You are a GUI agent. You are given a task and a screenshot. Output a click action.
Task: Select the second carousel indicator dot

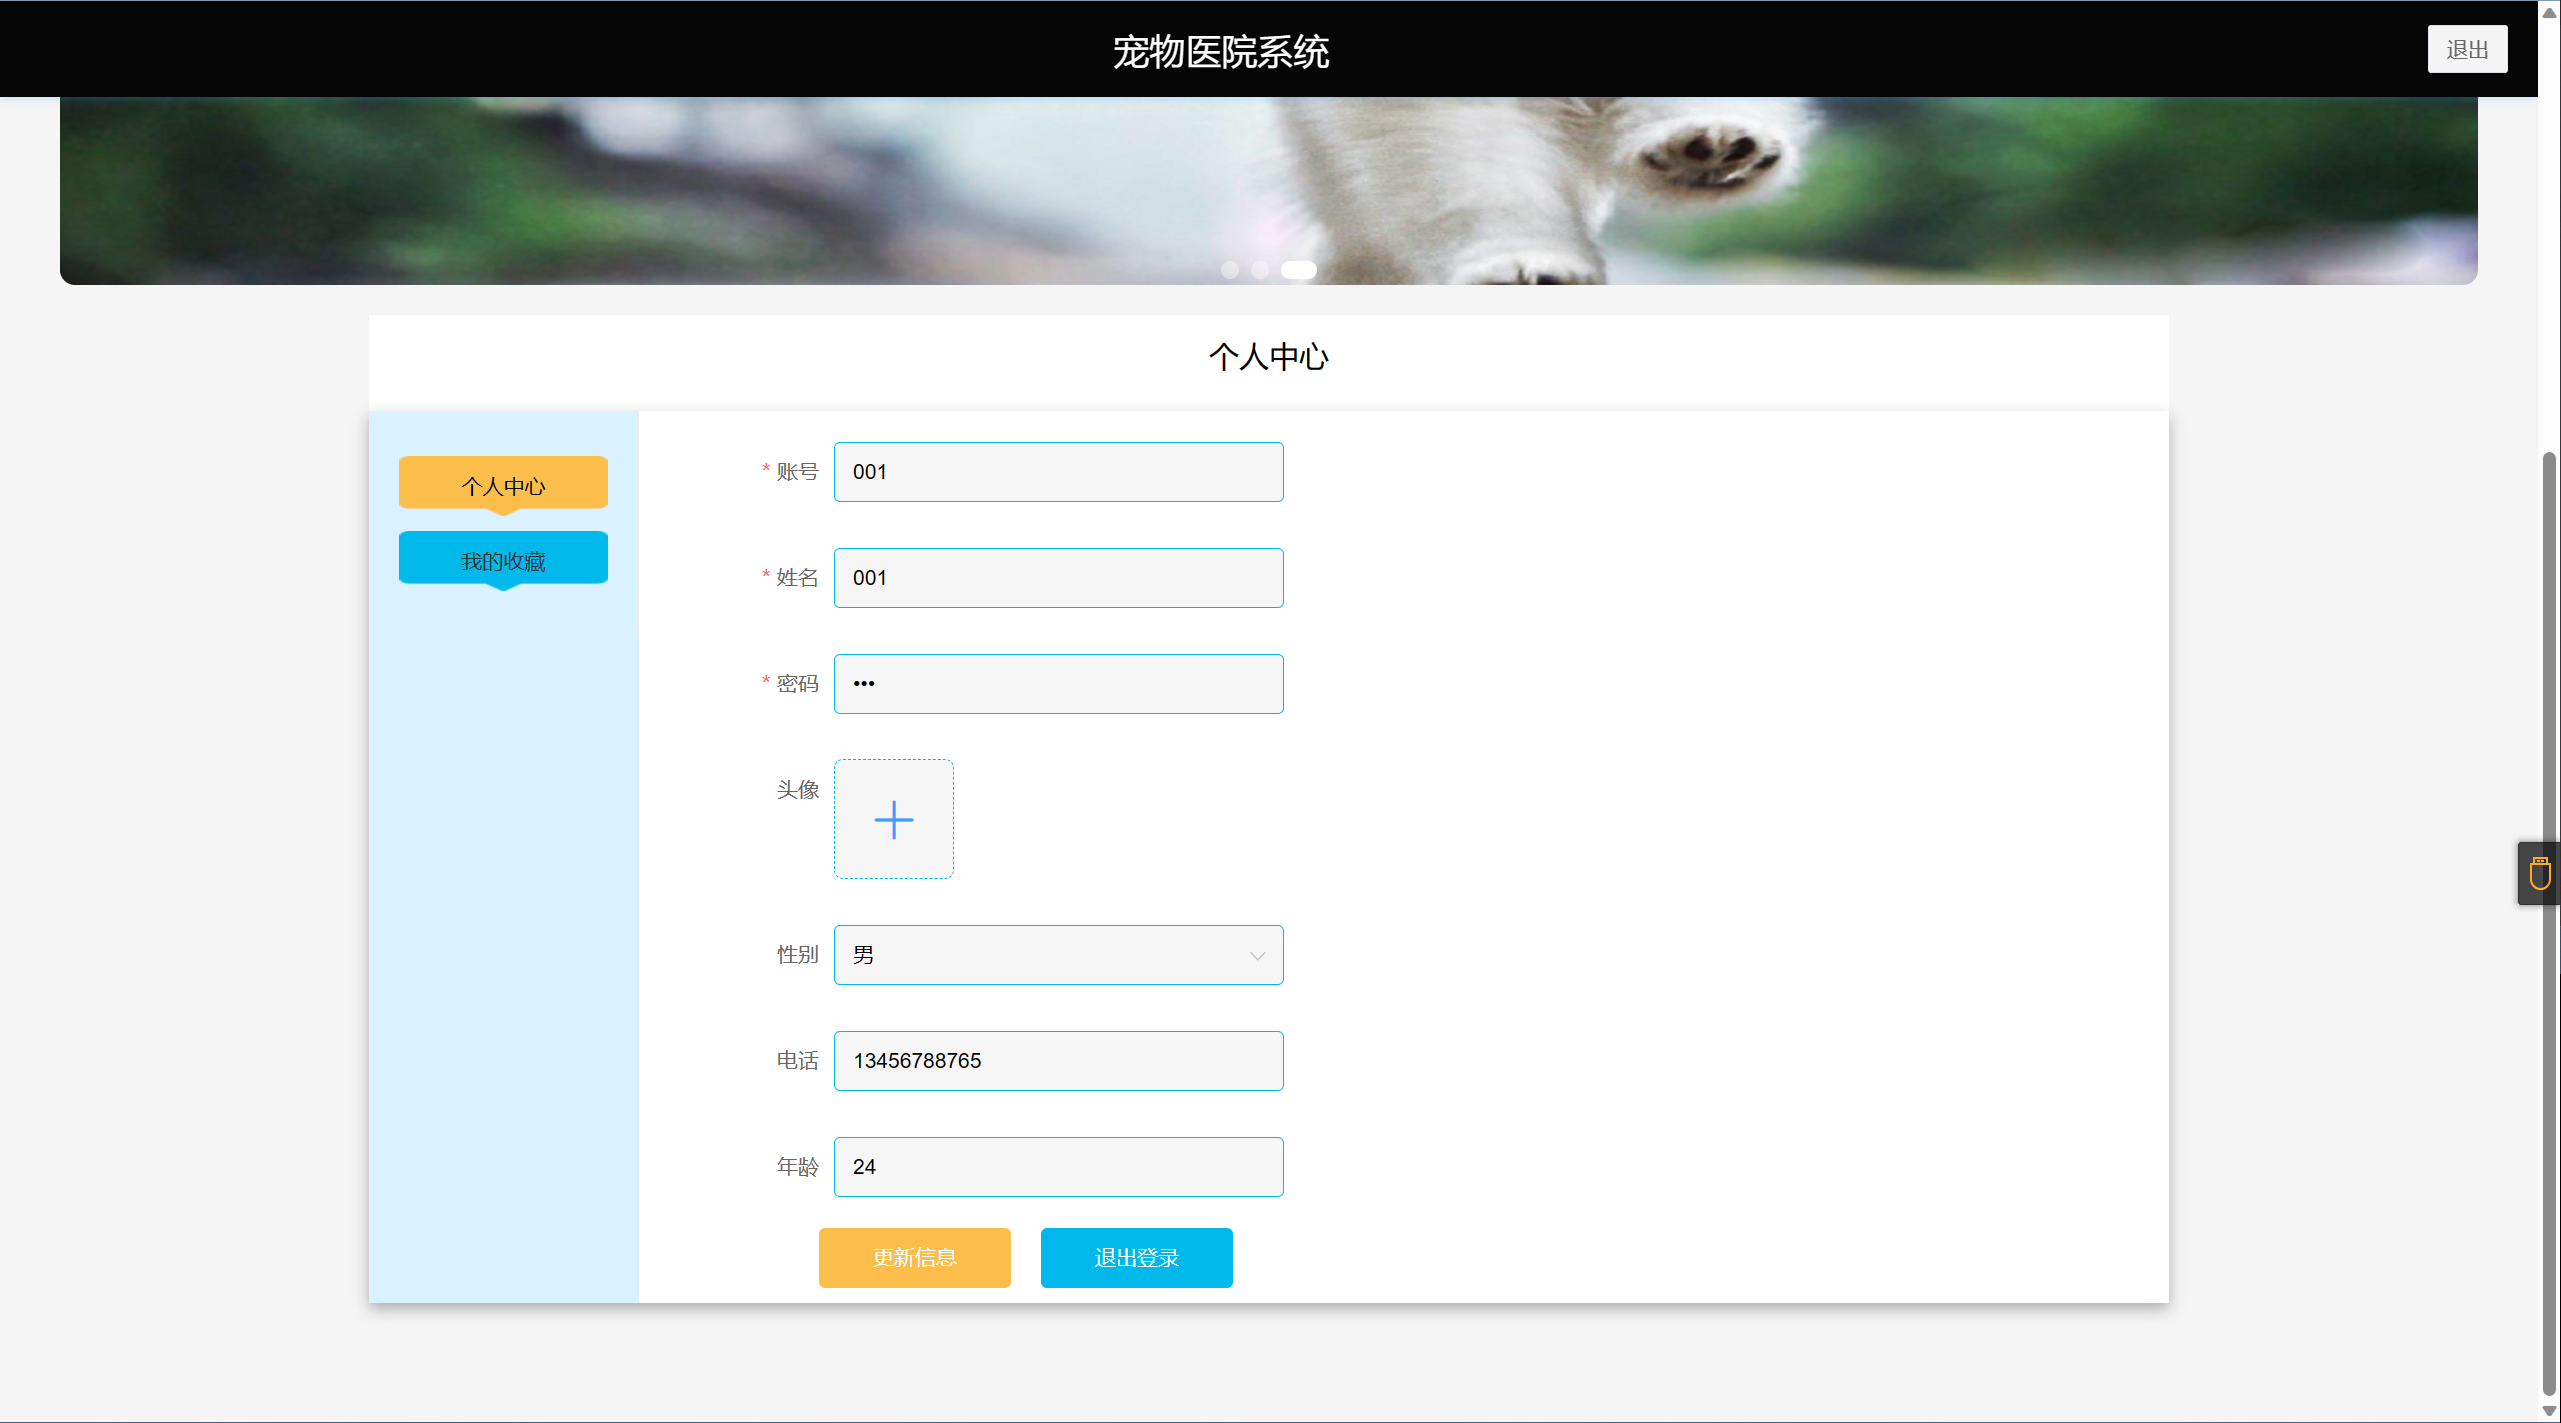(x=1260, y=270)
